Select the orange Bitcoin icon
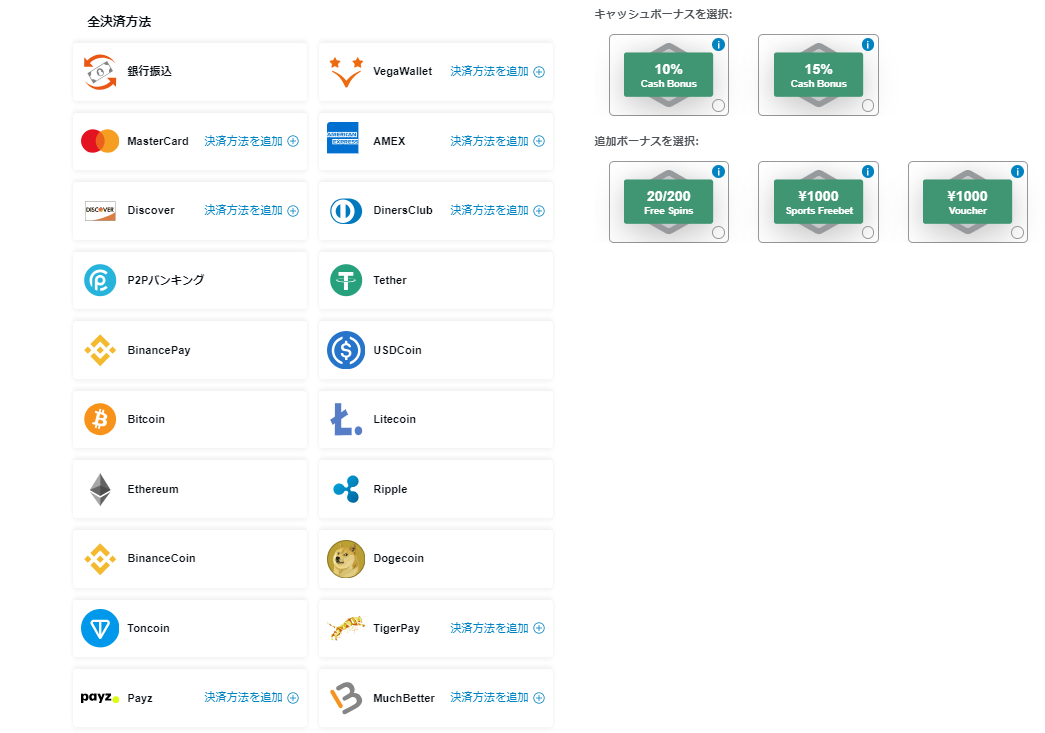 [100, 419]
